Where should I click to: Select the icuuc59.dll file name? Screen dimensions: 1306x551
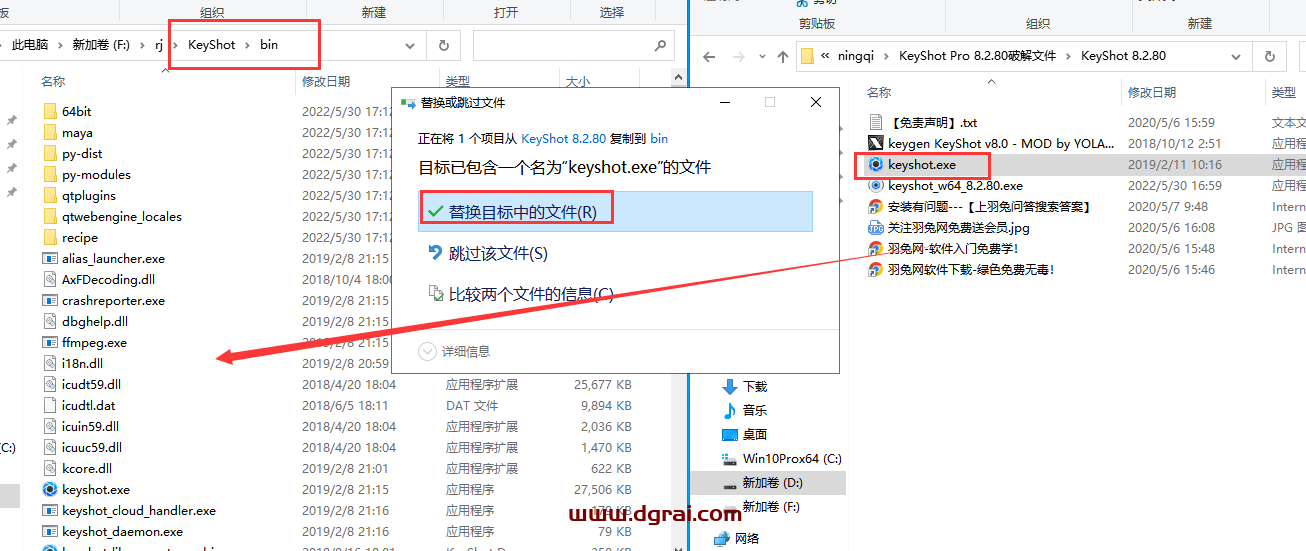click(92, 447)
